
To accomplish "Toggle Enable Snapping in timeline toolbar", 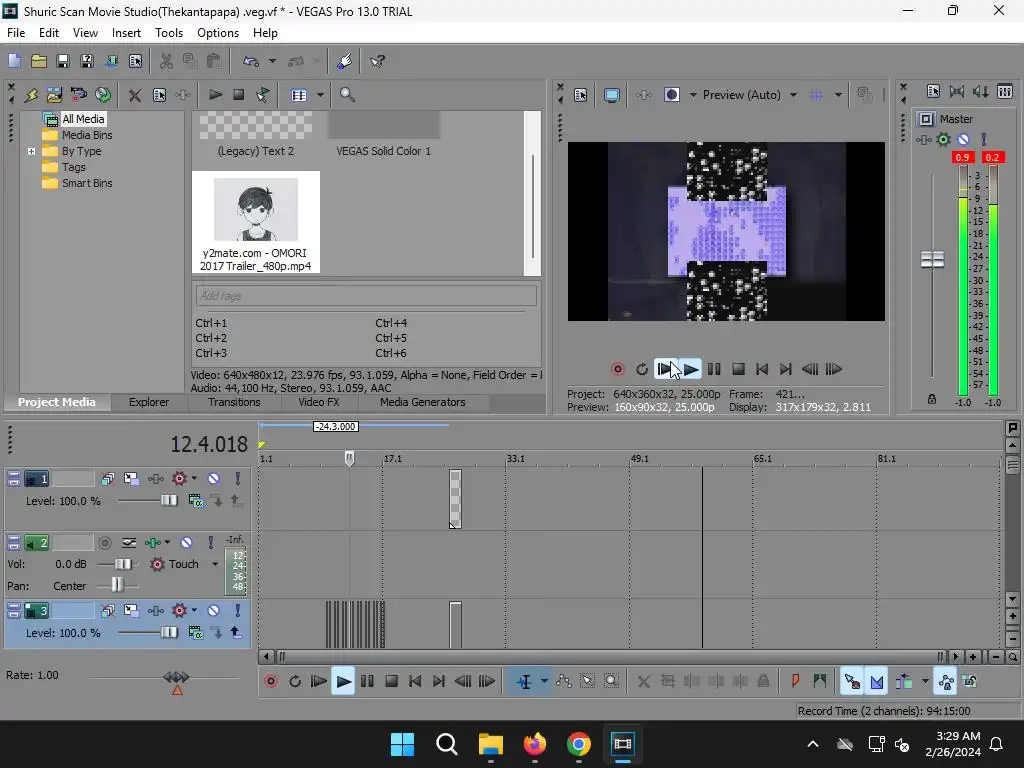I will point(852,682).
